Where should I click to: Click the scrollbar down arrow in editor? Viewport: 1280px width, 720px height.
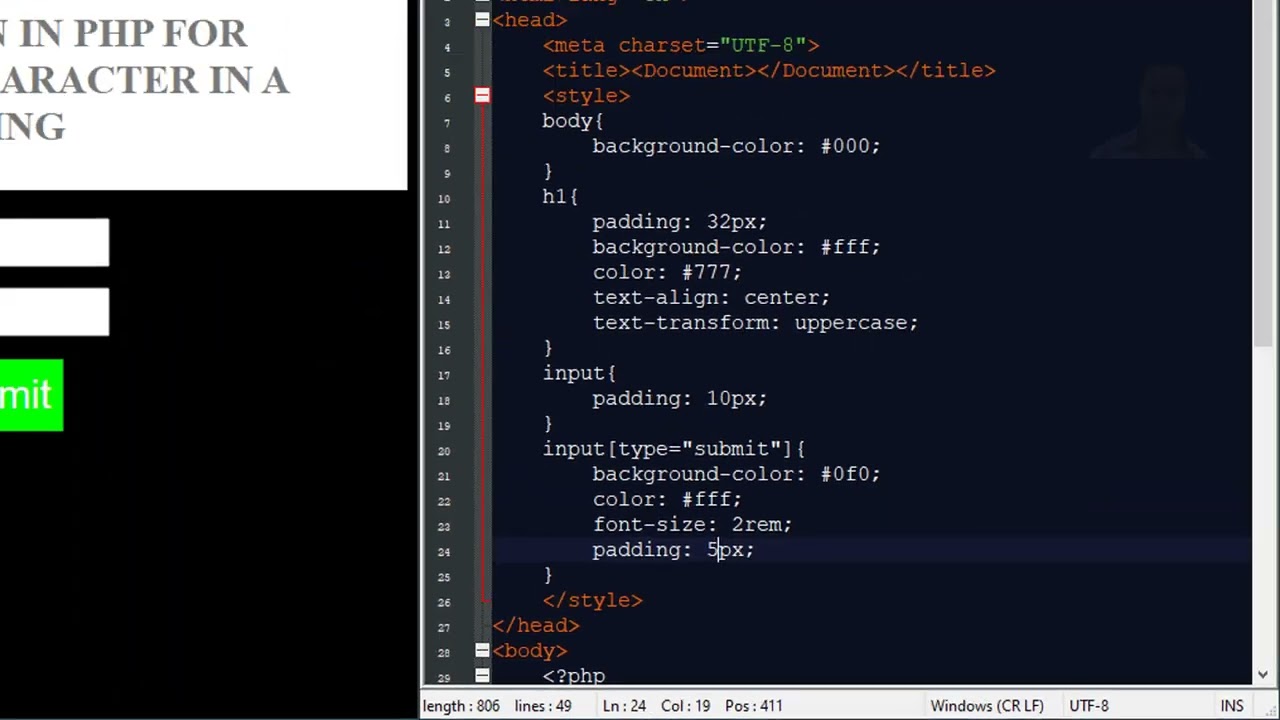pos(1263,675)
